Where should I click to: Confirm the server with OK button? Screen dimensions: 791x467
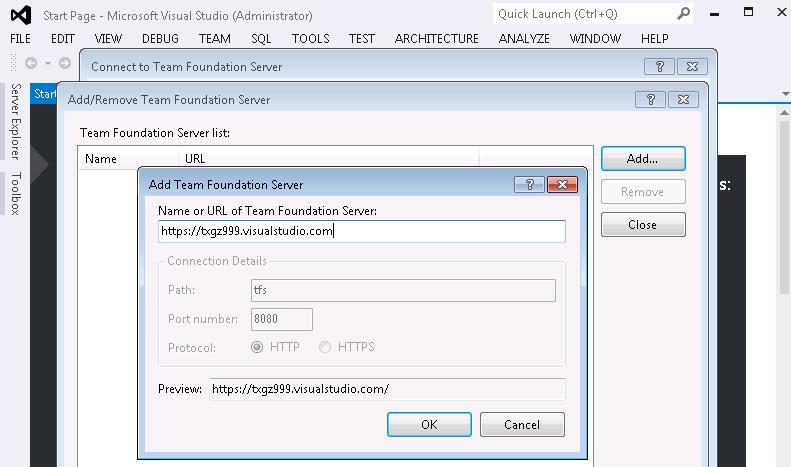point(429,425)
